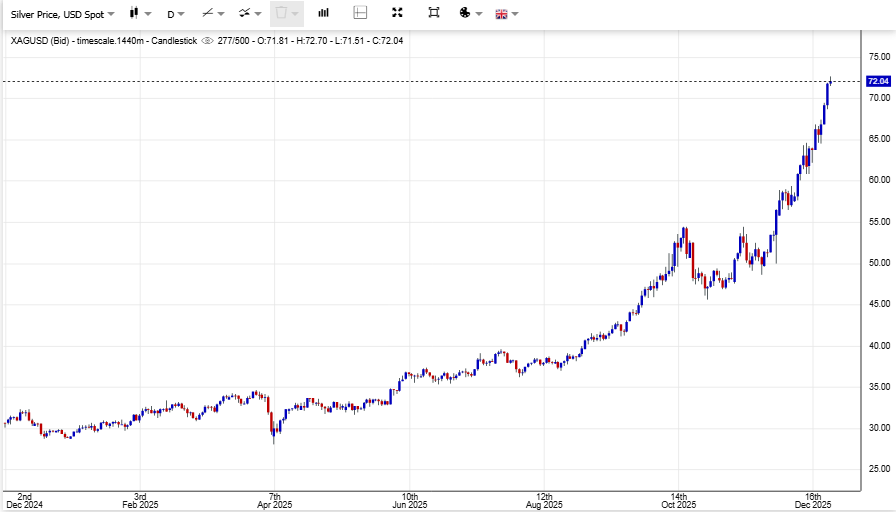Expand the language dropdown arrow
The width and height of the screenshot is (896, 512).
[515, 14]
